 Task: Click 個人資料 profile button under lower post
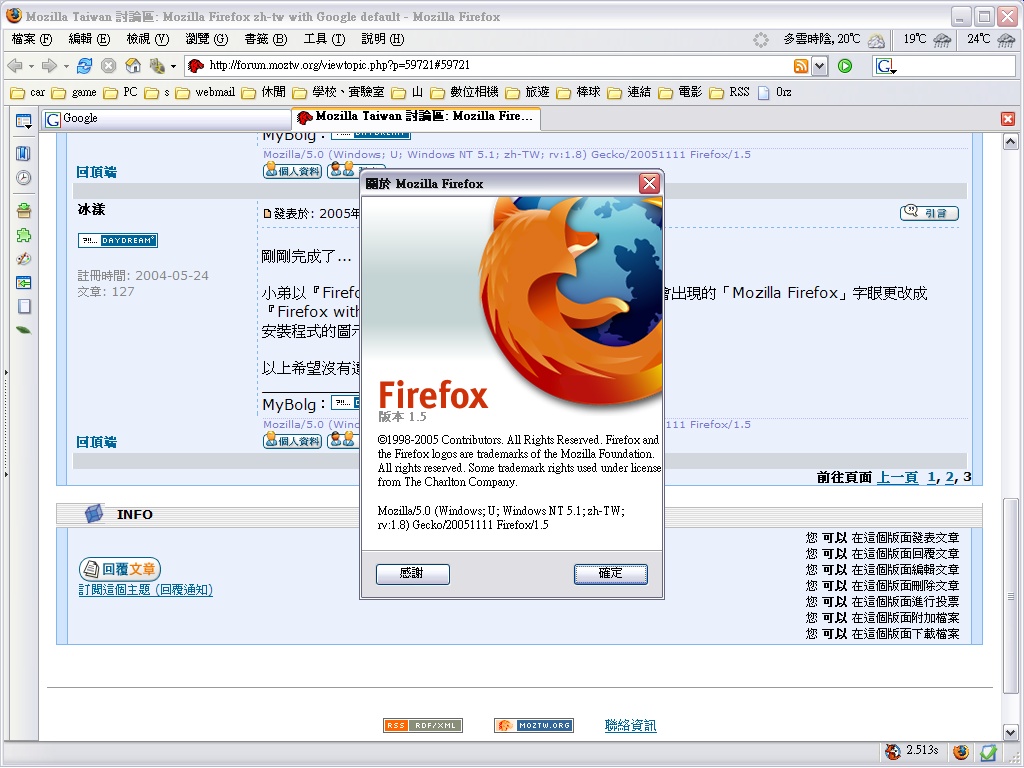[292, 441]
